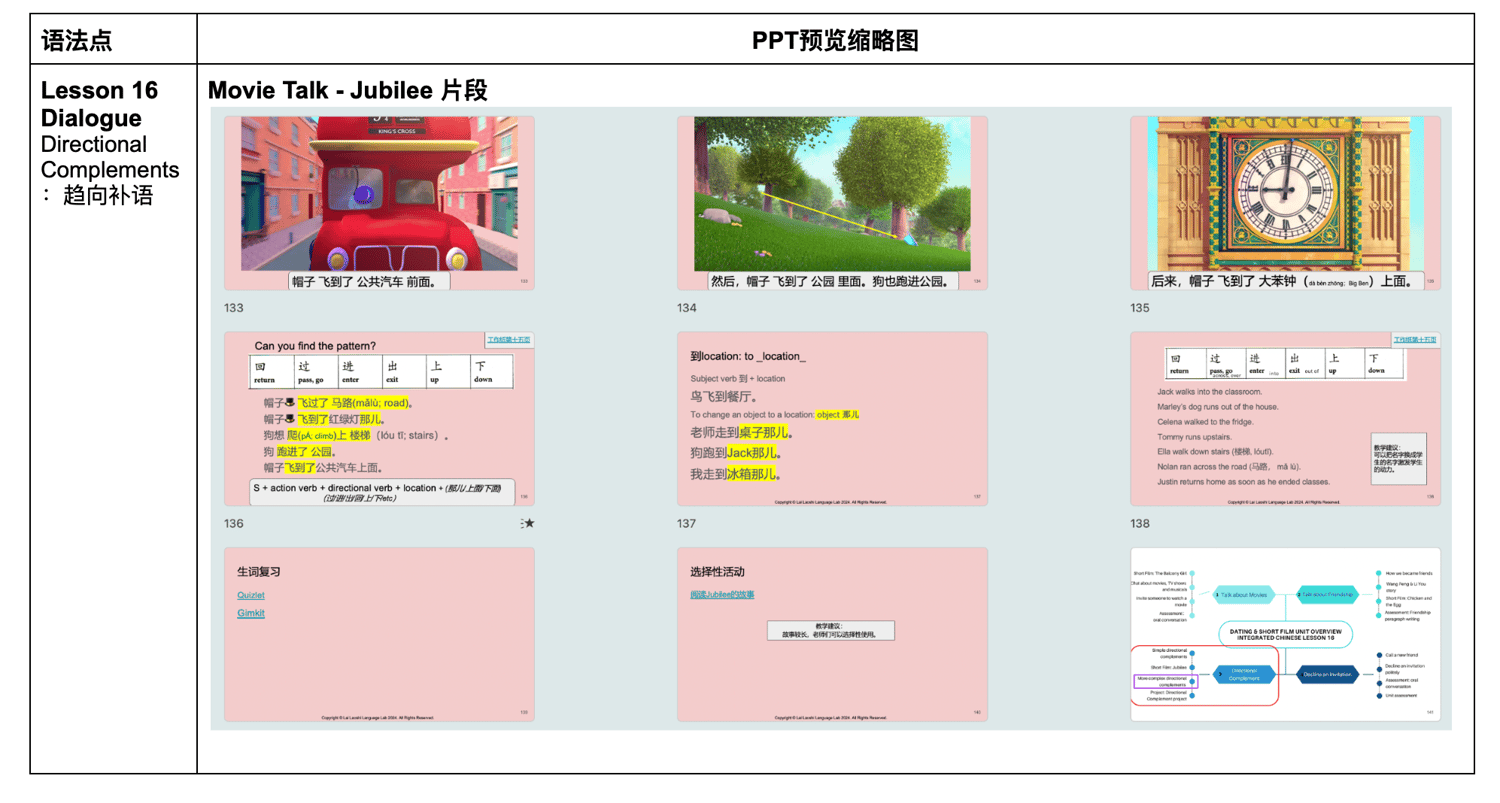Screen dimensions: 1500x803
Task: Click slide number 137 label
Action: (687, 524)
